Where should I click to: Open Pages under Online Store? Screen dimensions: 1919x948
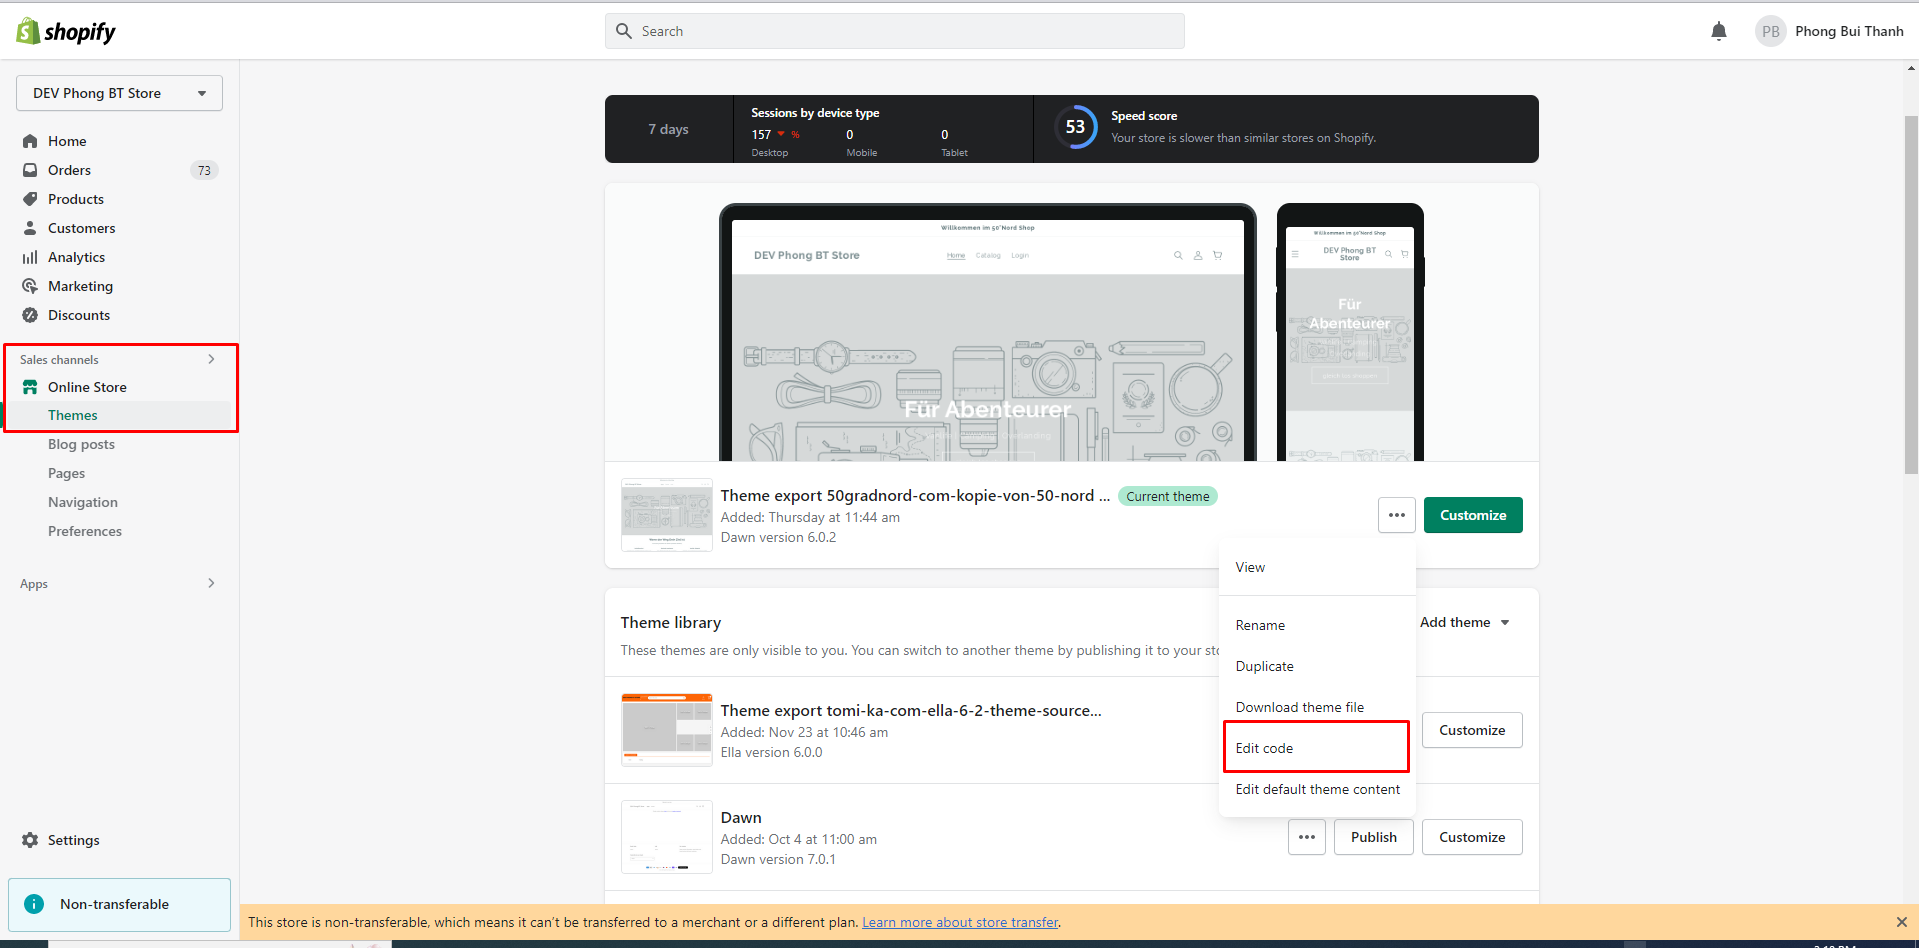(66, 473)
